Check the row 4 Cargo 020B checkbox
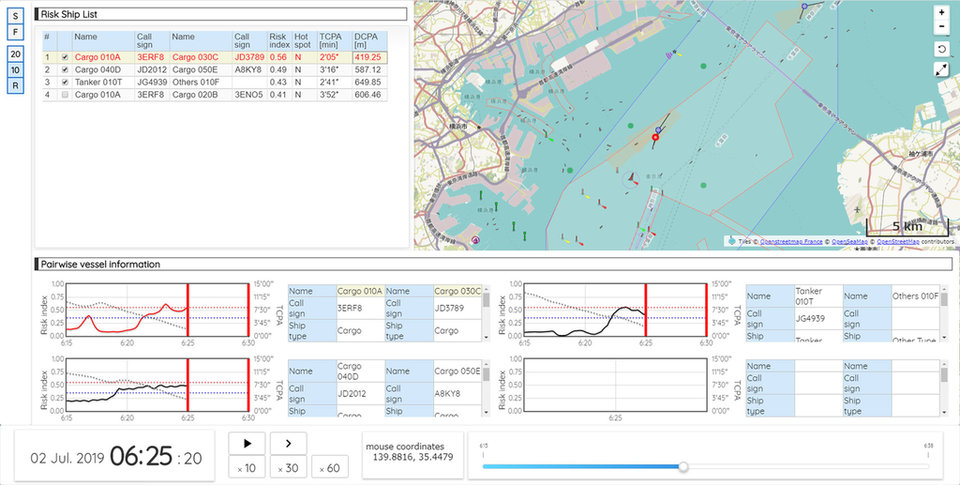960x485 pixels. click(x=65, y=95)
